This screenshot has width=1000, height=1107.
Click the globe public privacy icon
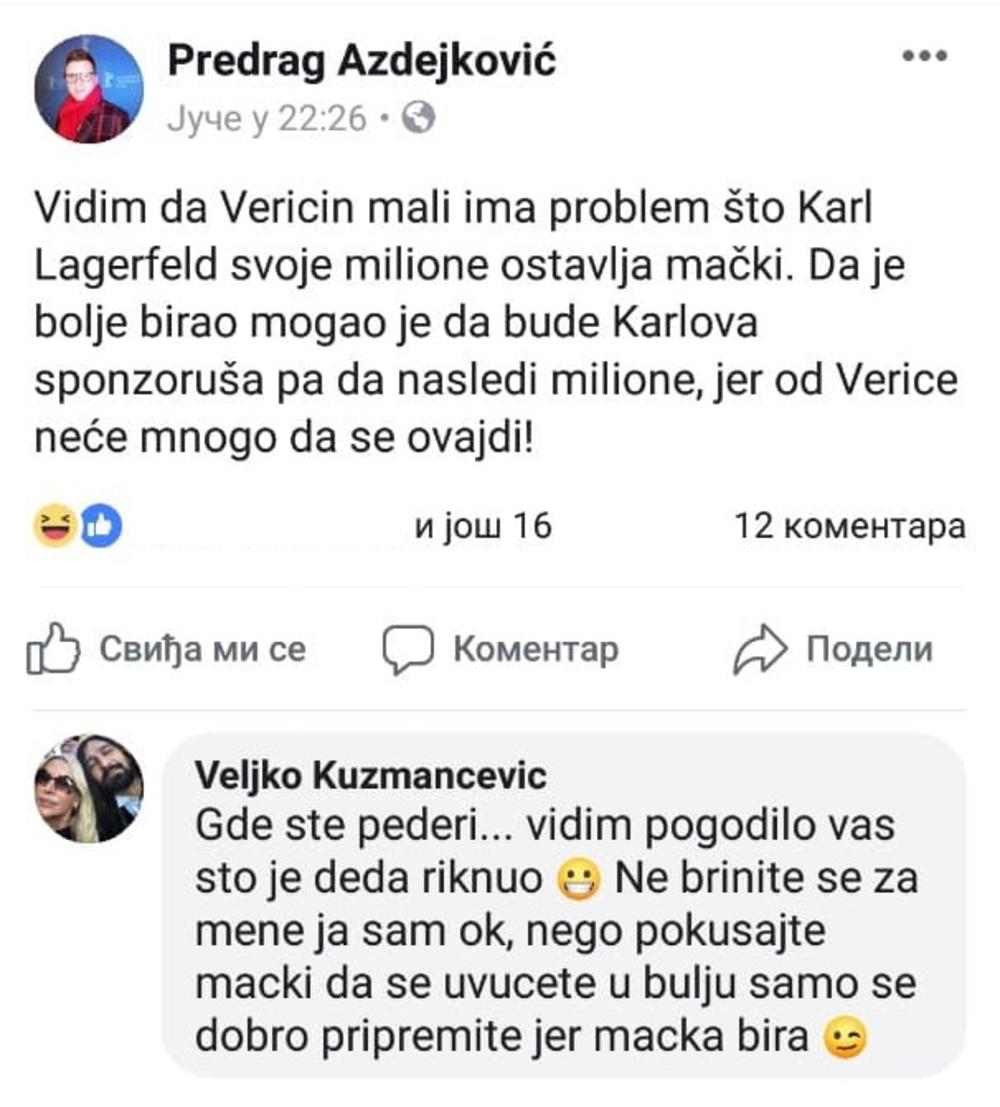point(418,120)
